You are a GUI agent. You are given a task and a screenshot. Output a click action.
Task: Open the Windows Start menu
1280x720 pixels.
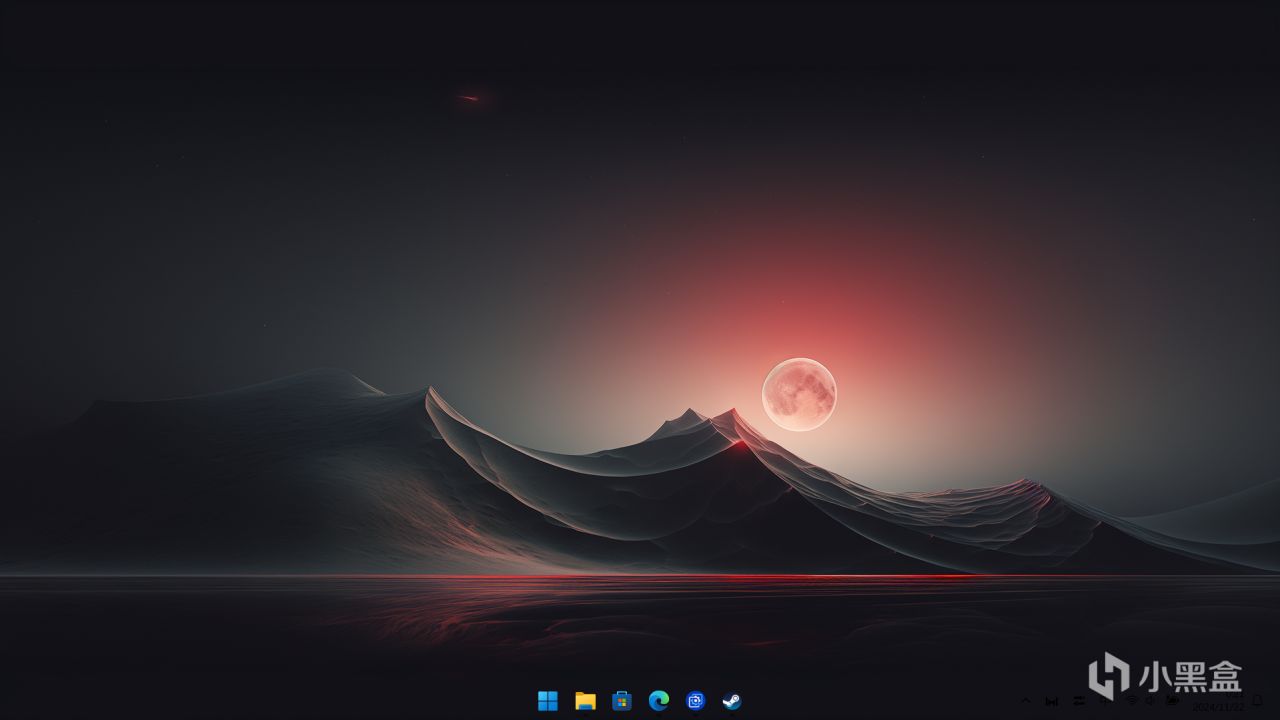pos(548,701)
